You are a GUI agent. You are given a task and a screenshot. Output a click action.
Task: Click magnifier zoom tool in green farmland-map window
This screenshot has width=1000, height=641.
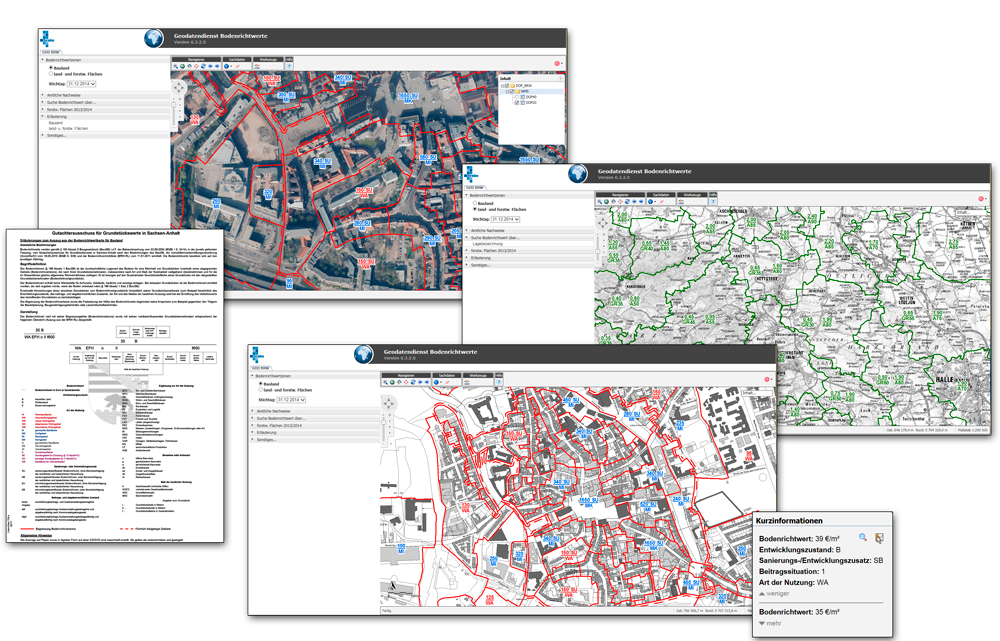coord(599,202)
